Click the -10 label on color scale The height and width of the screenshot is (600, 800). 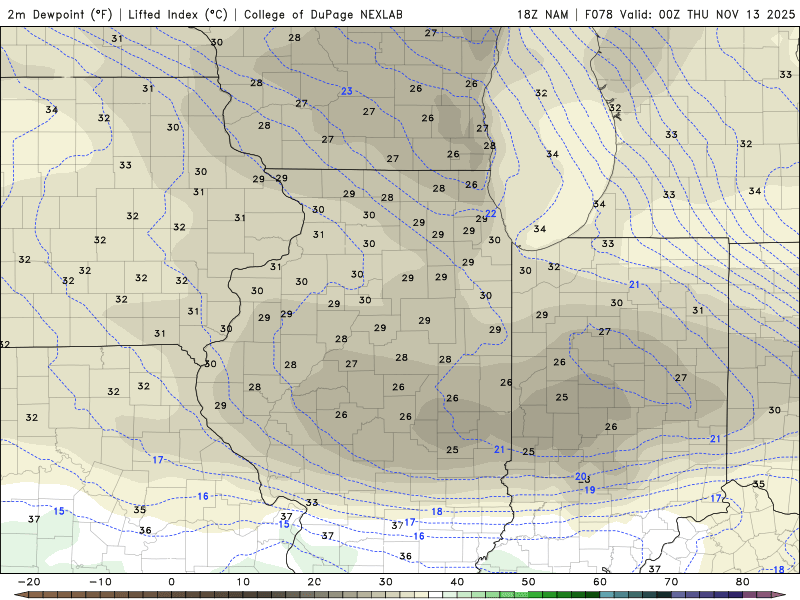tap(101, 582)
